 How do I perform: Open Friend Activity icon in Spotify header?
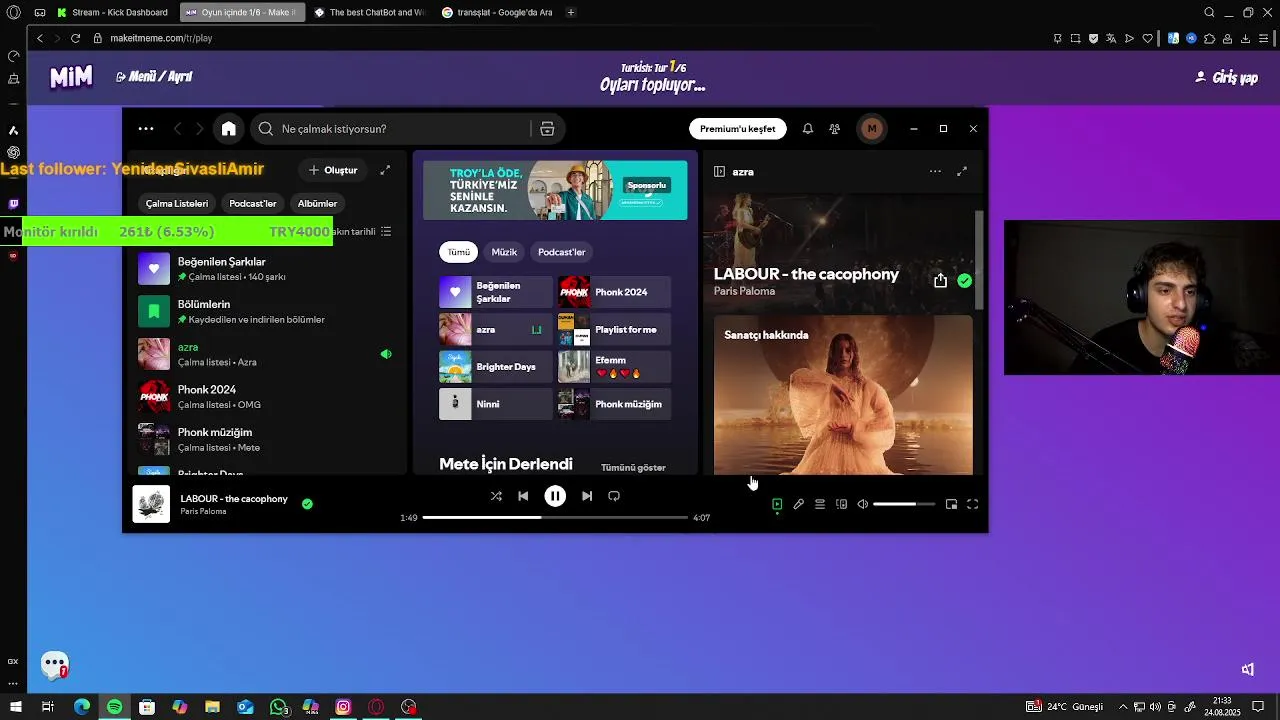coord(835,129)
